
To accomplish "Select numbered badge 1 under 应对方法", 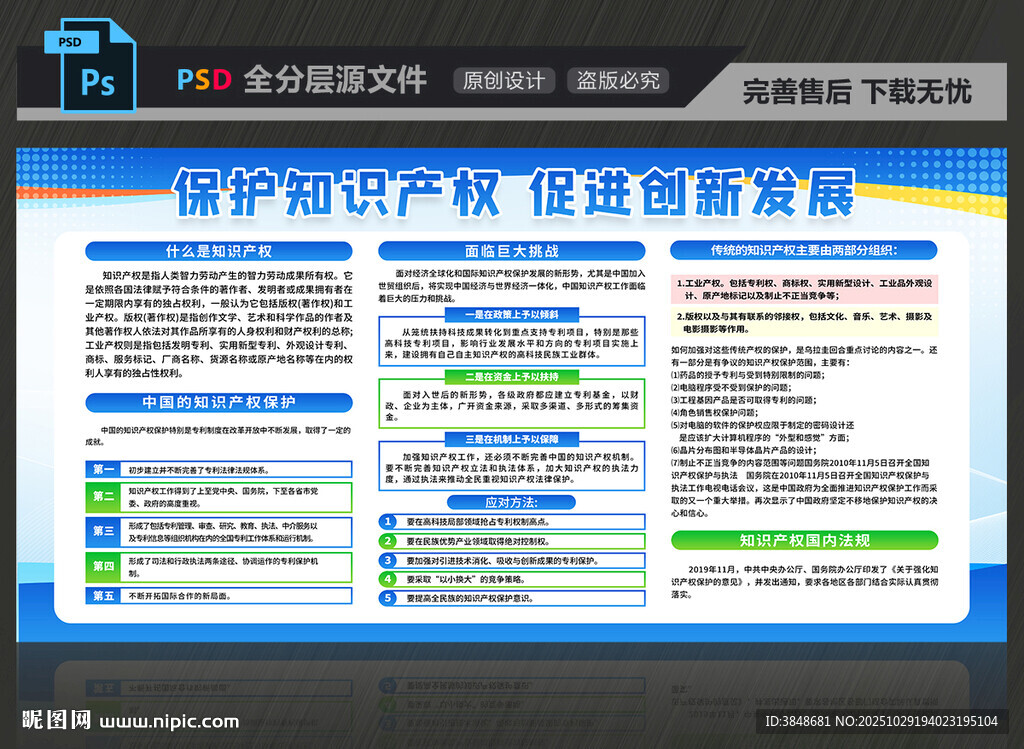I will coord(389,520).
